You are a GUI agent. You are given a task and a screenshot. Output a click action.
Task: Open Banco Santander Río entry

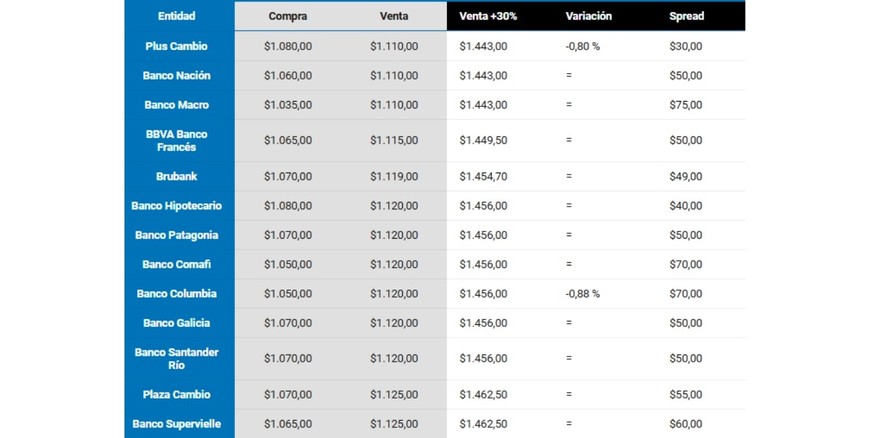click(177, 358)
